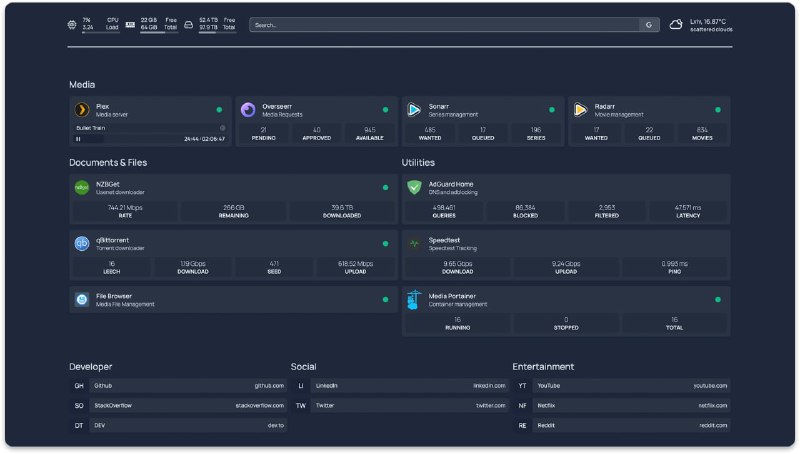Image resolution: width=800 pixels, height=454 pixels.
Task: Click the Social section heading
Action: (304, 366)
